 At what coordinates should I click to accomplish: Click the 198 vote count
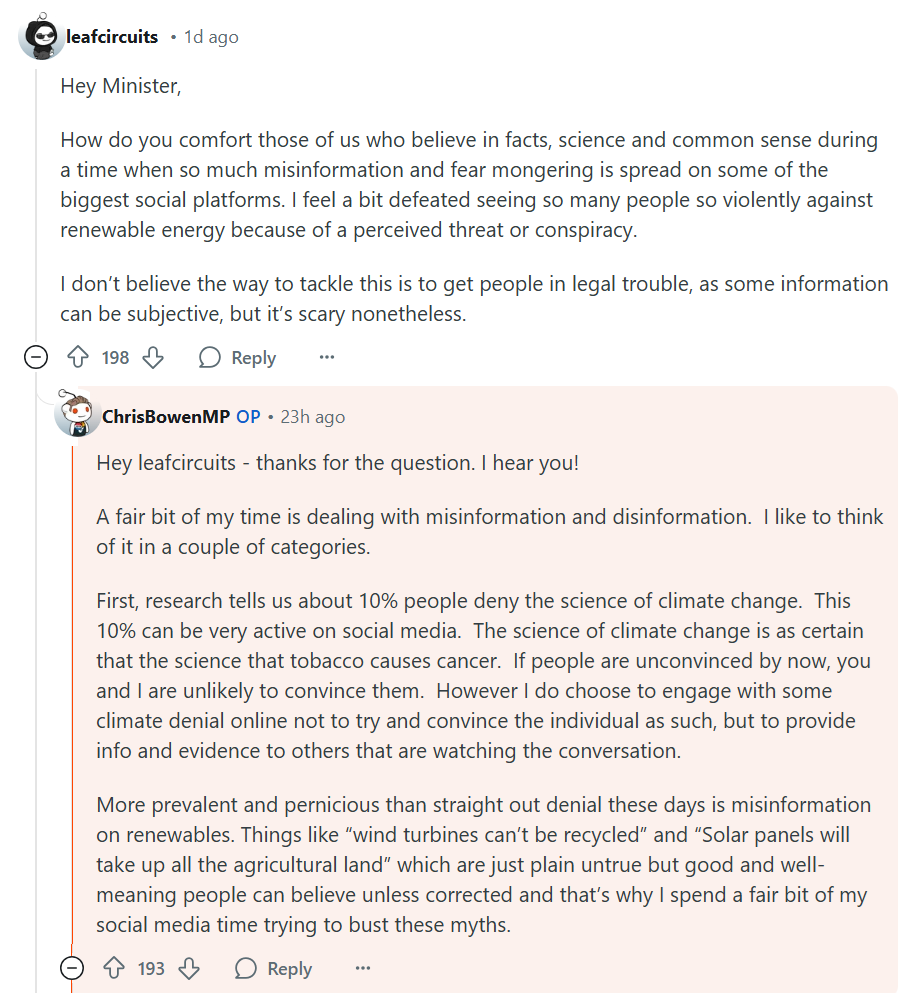click(116, 357)
